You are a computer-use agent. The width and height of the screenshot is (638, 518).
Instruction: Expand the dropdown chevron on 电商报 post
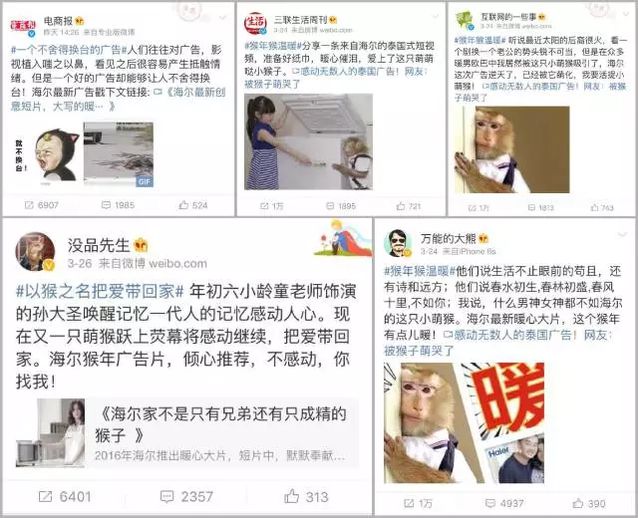223,17
